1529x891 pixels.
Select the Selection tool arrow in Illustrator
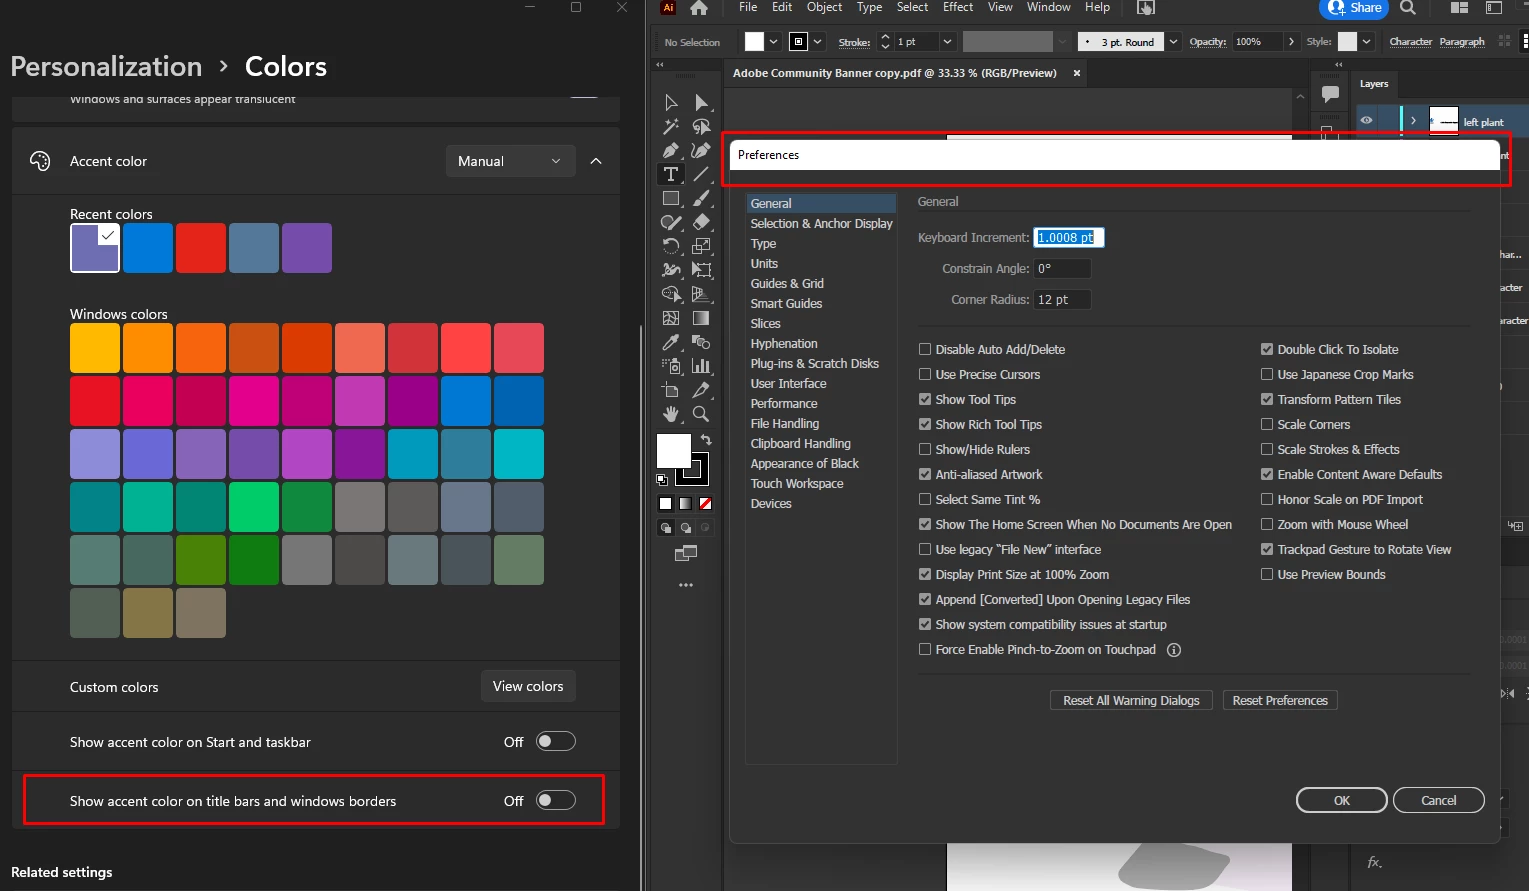[x=671, y=103]
